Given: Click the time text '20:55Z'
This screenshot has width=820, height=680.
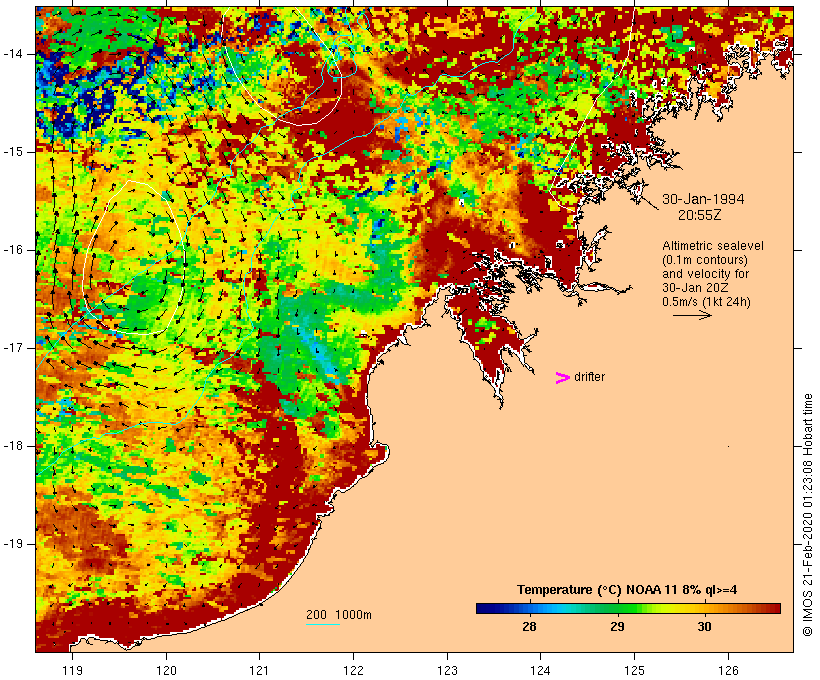Looking at the screenshot, I should click(700, 215).
